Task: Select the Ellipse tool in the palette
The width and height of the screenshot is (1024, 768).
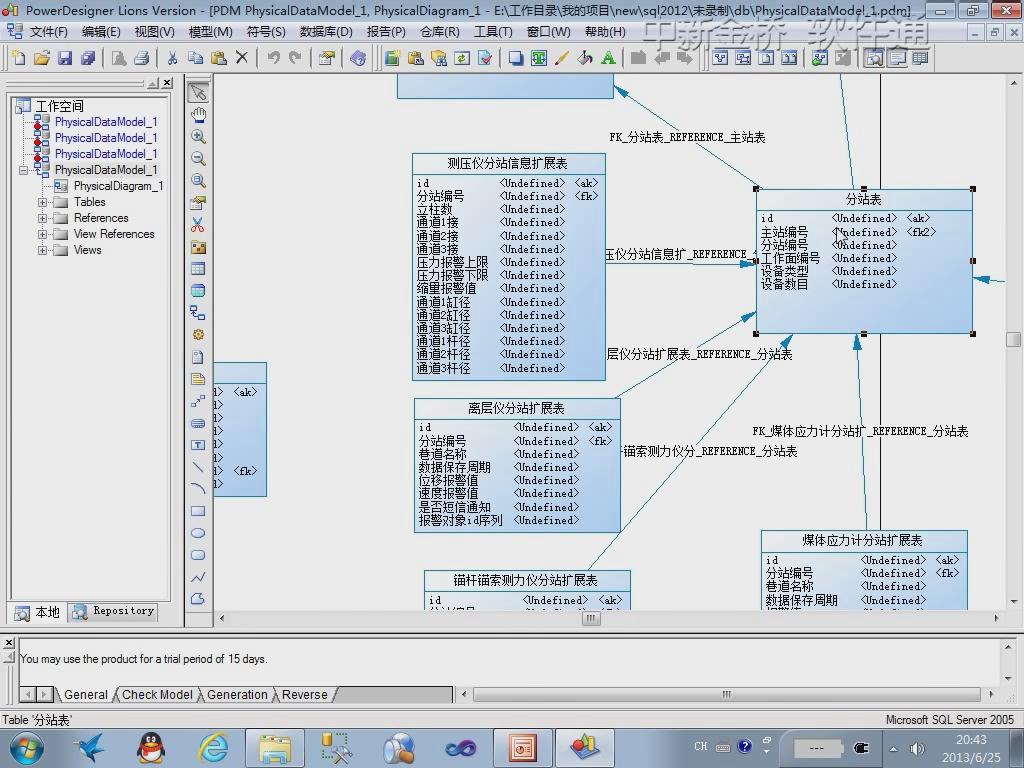Action: click(198, 533)
